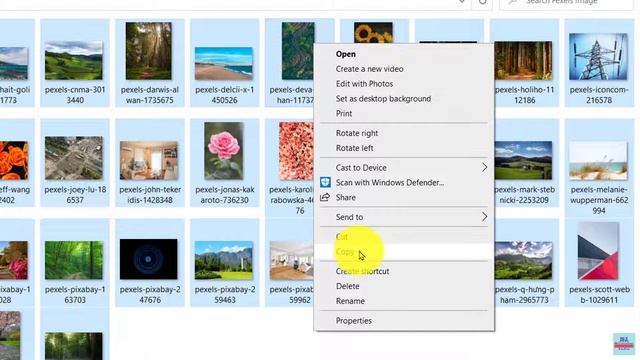The width and height of the screenshot is (640, 360).
Task: Click the refresh button beside address bar
Action: pos(482,3)
